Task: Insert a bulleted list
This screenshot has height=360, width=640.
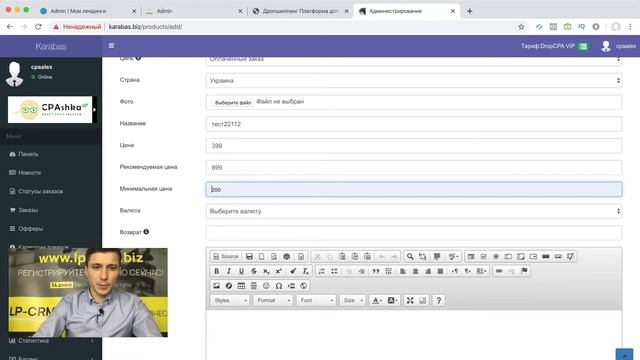Action: pyautogui.click(x=334, y=271)
